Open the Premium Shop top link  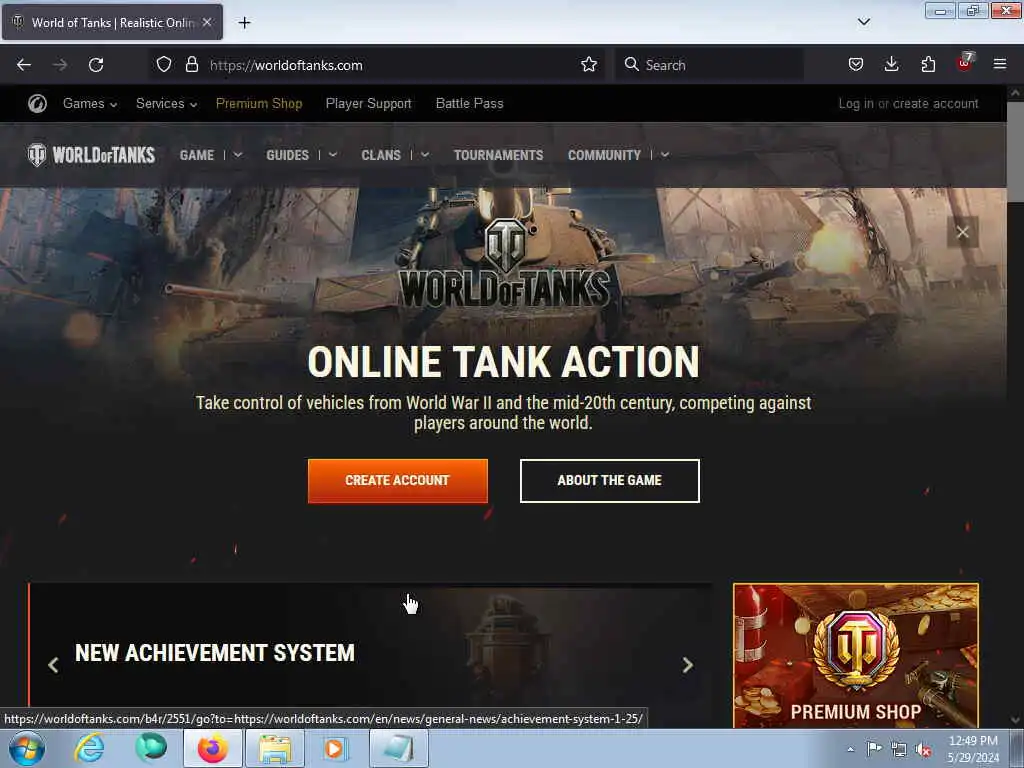point(259,104)
